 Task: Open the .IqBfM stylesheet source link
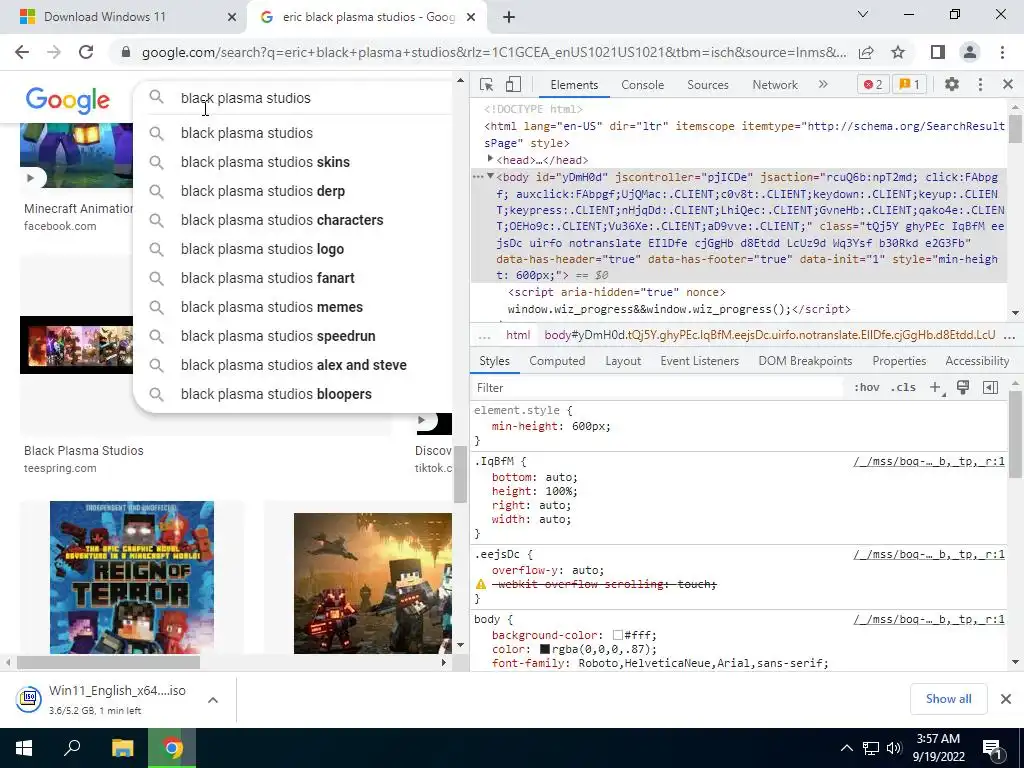tap(929, 461)
